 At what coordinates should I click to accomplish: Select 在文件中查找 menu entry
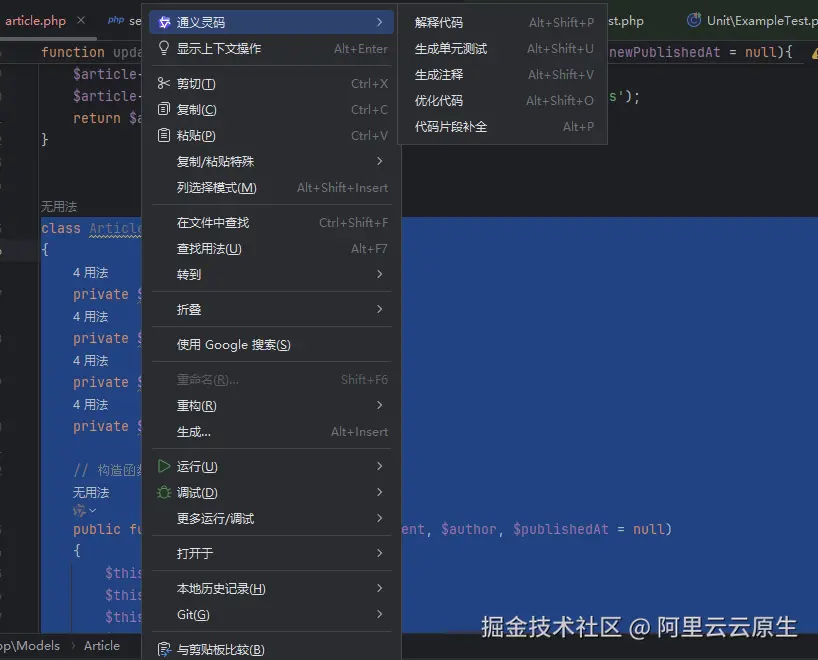(271, 223)
